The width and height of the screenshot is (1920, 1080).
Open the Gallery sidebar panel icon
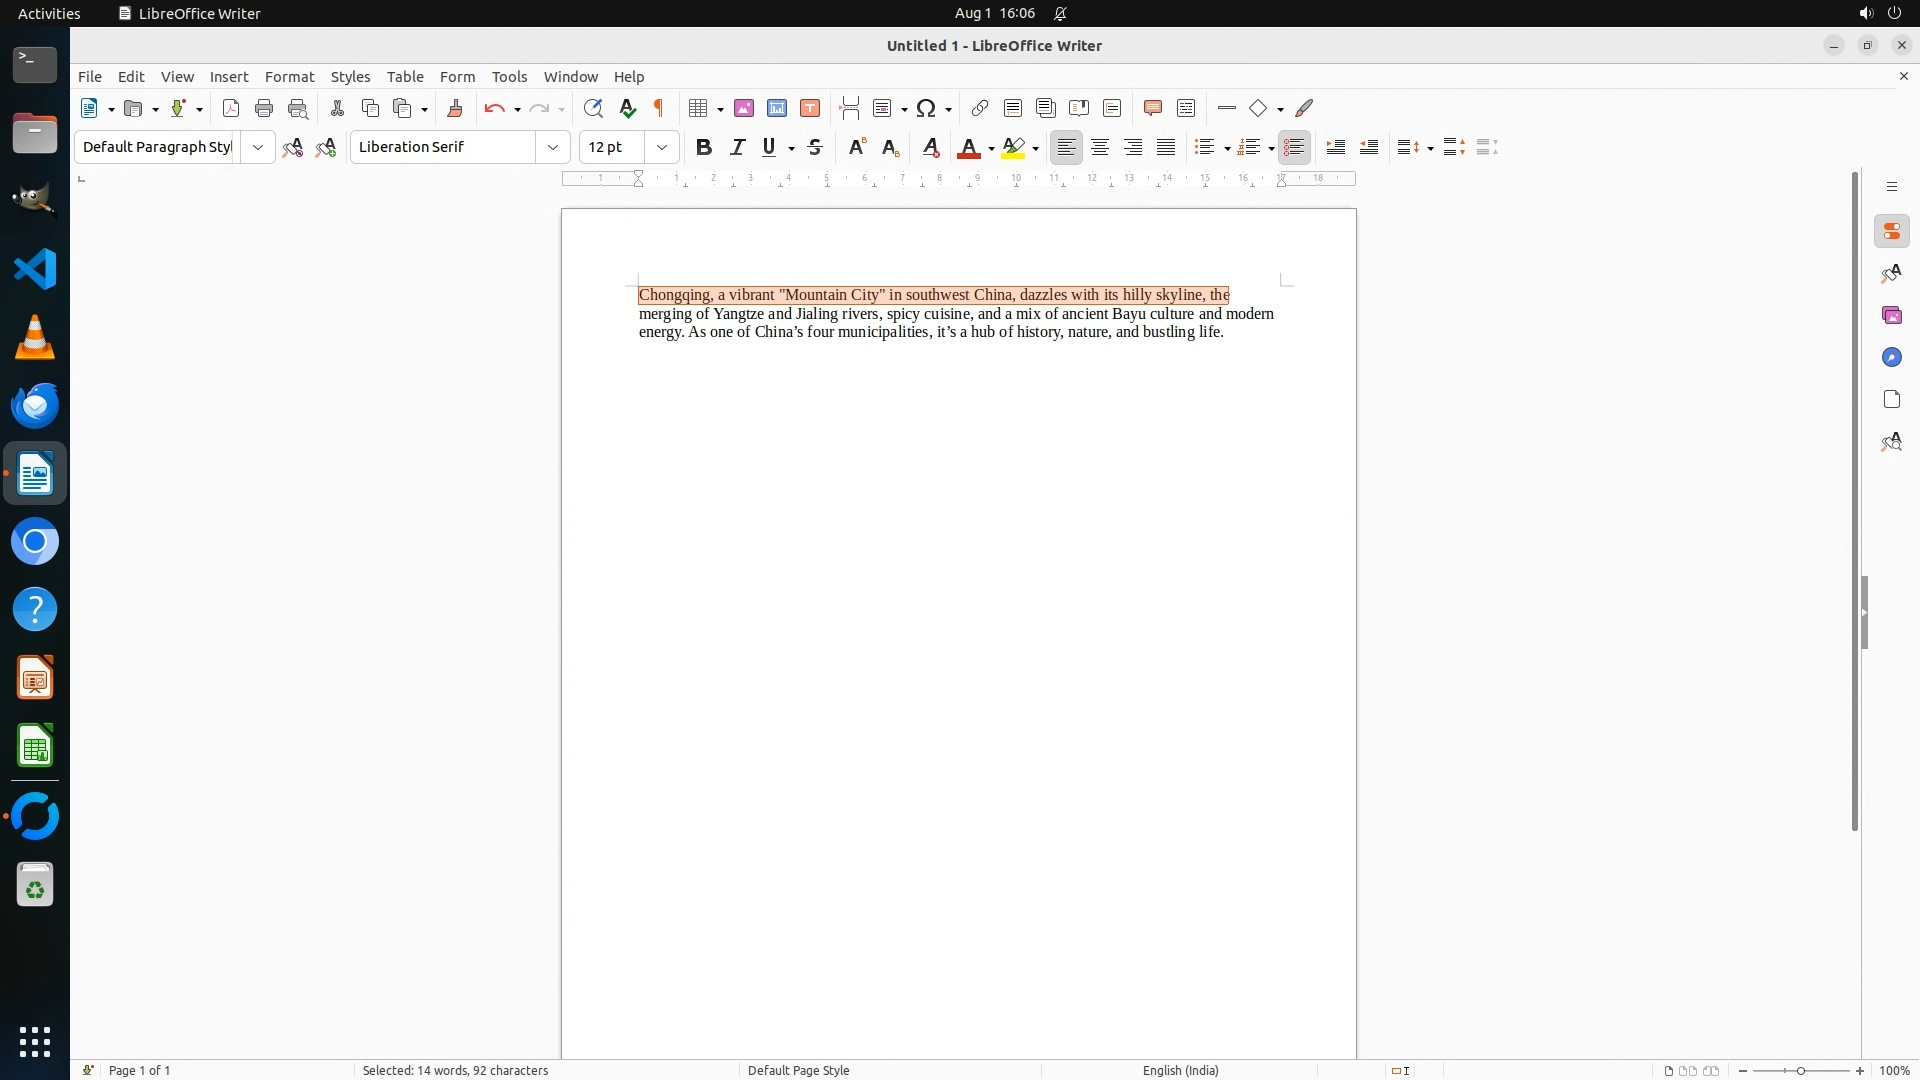click(x=1891, y=316)
